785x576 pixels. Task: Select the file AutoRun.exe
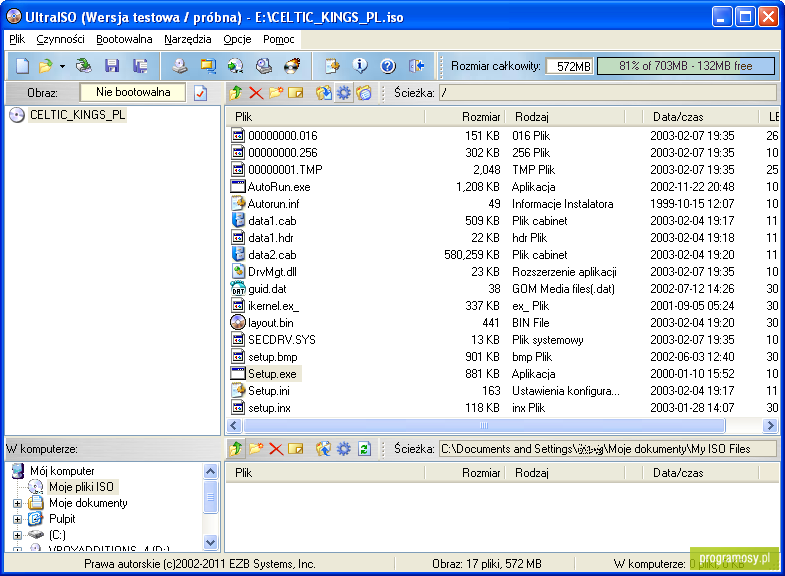(279, 187)
